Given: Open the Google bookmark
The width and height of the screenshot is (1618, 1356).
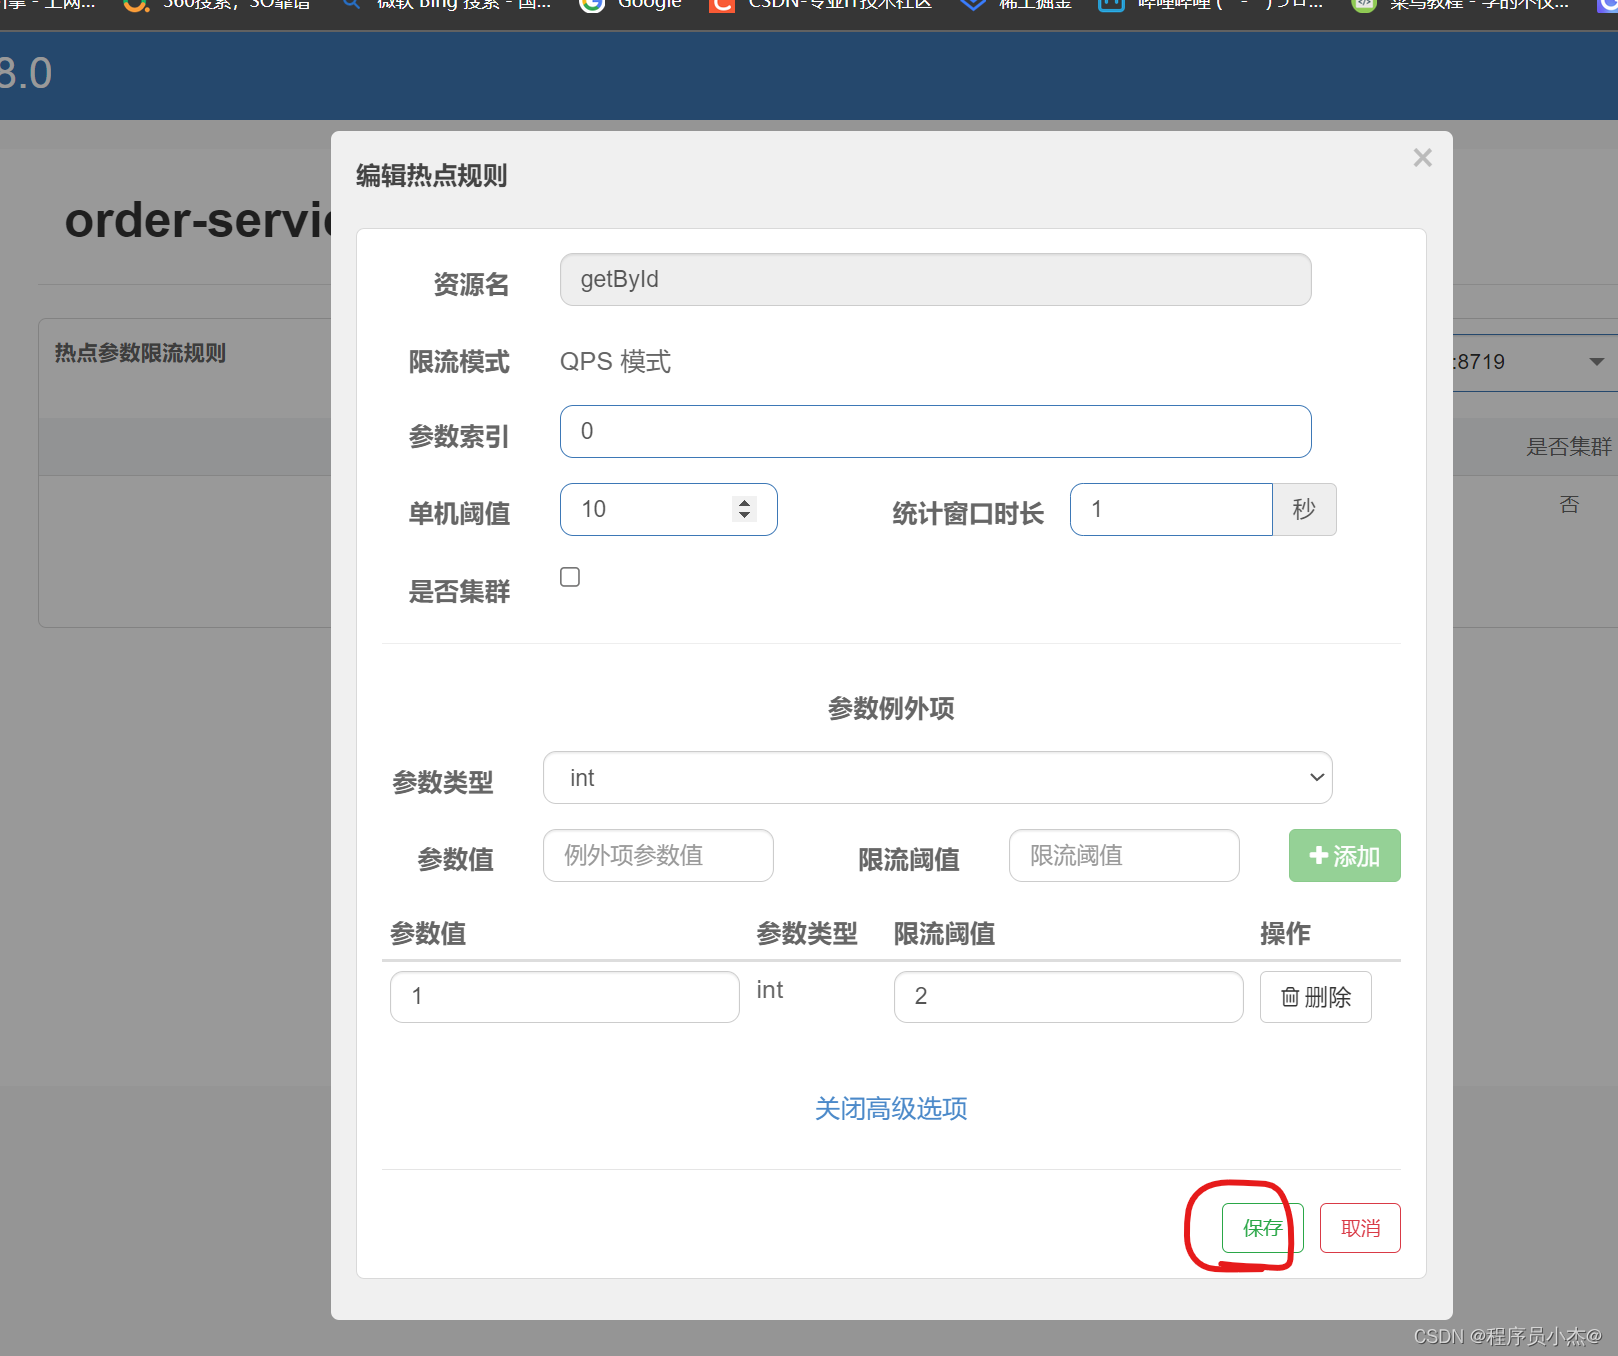Looking at the screenshot, I should coord(631,5).
